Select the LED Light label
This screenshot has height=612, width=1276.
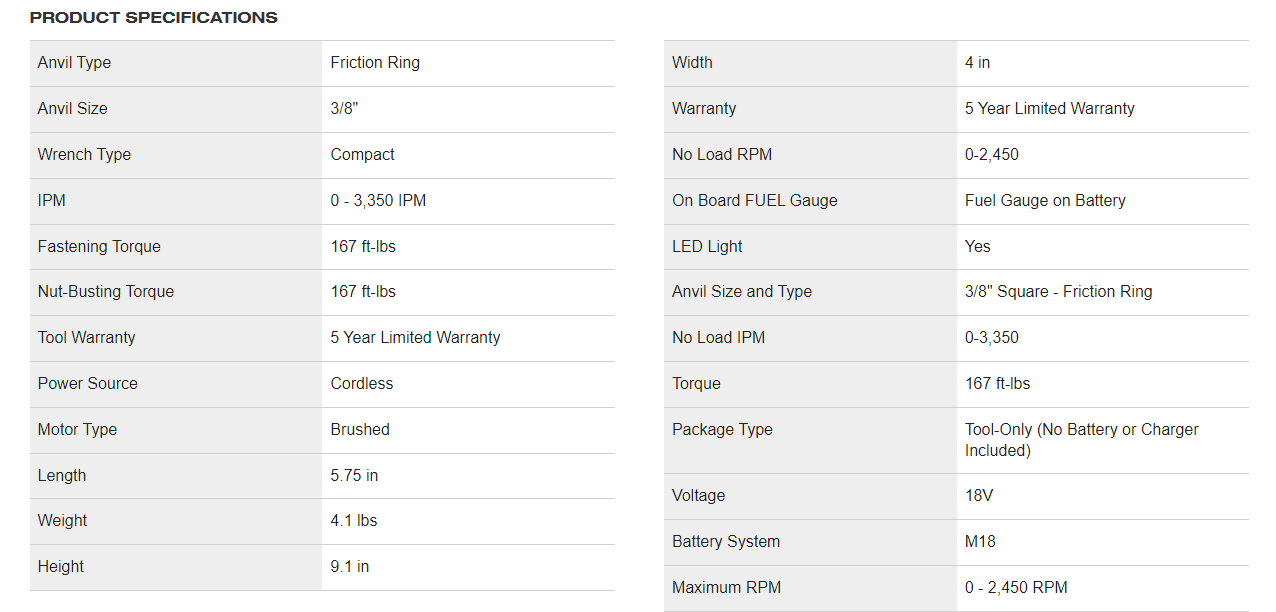[707, 247]
